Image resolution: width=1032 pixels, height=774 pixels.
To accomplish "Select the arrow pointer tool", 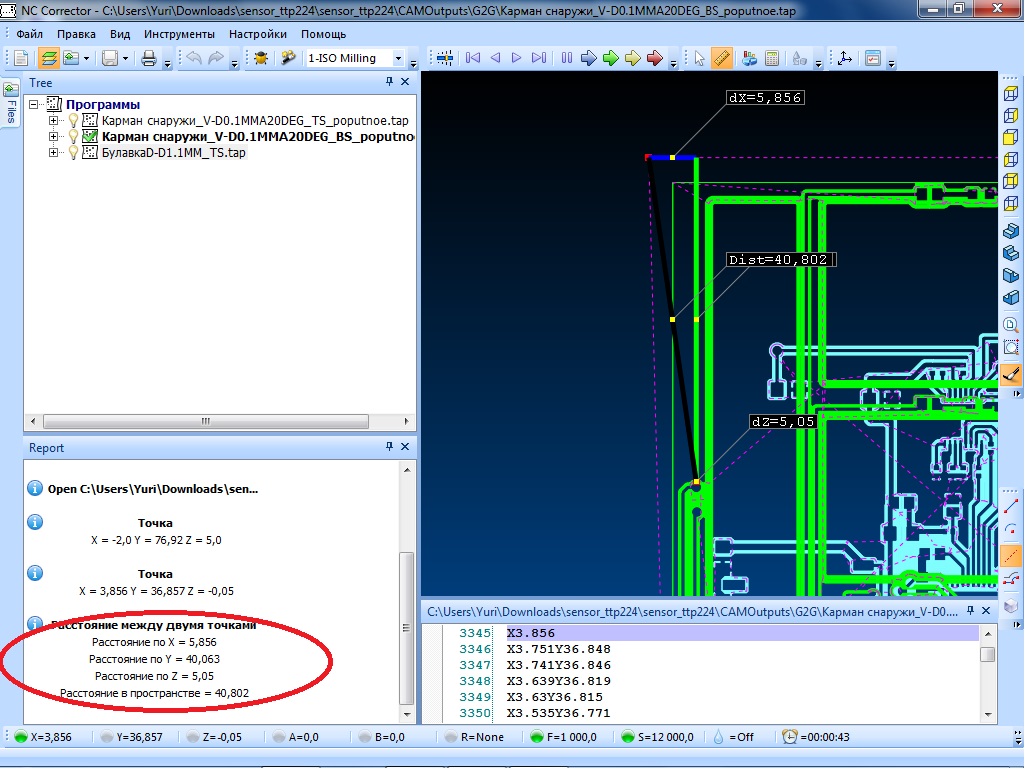I will point(700,58).
